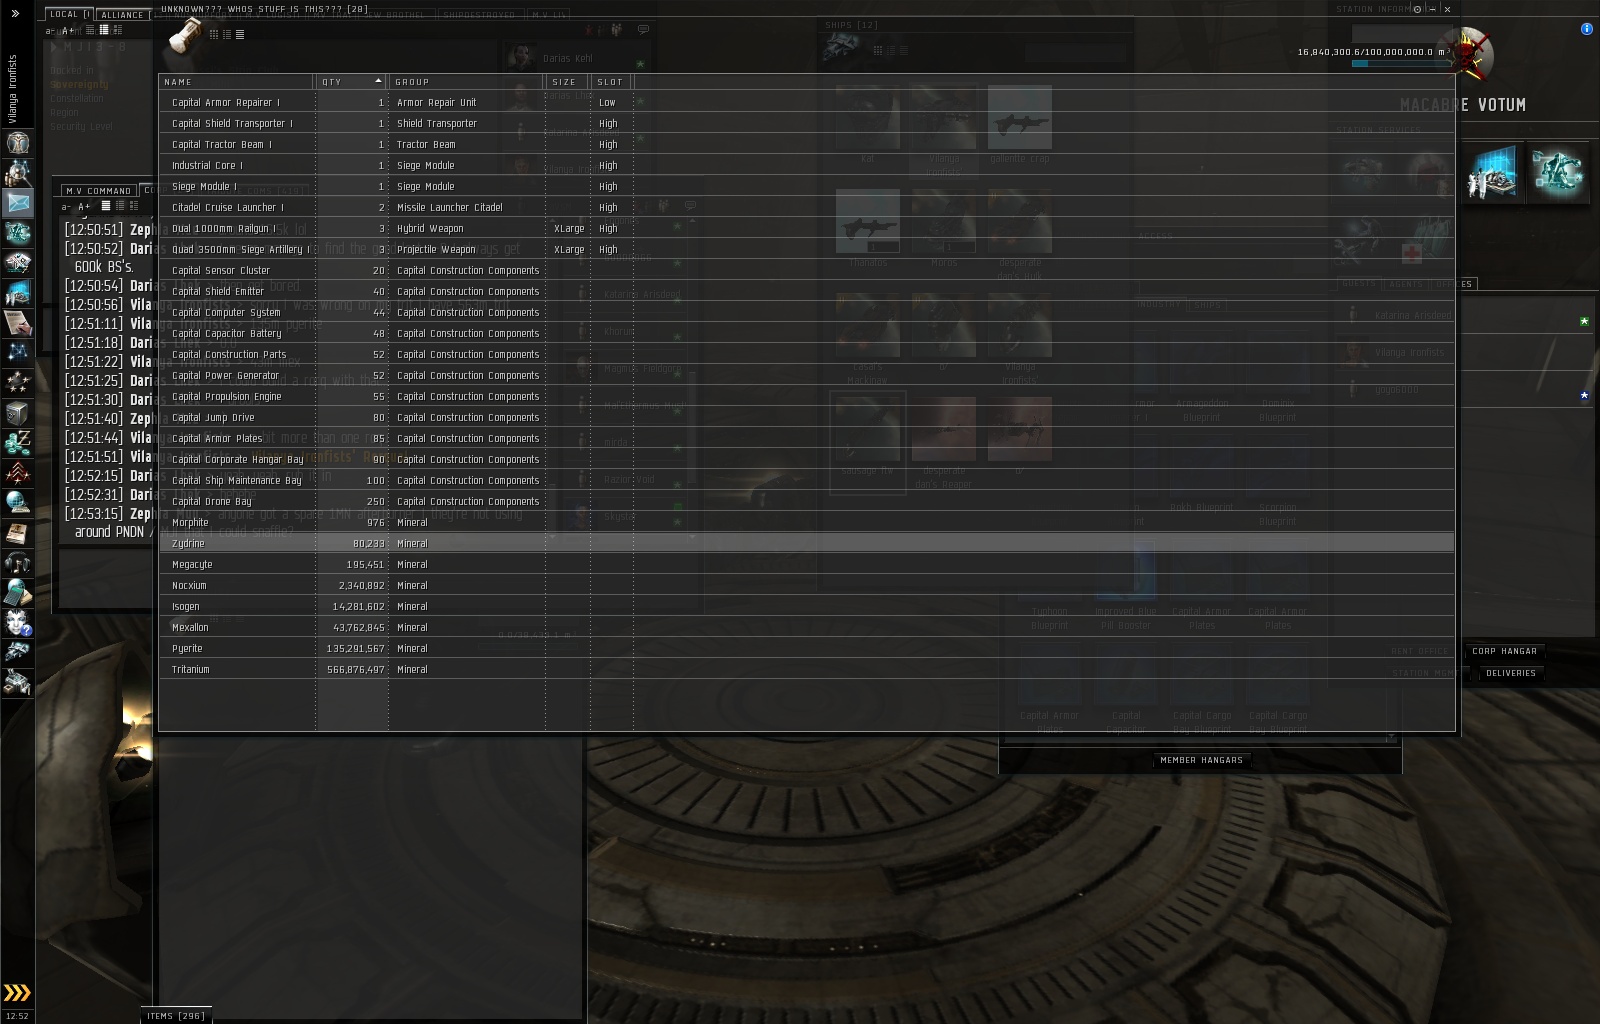Open the Ship Hangar icon in the Neocom
Image resolution: width=1600 pixels, height=1024 pixels.
17,653
